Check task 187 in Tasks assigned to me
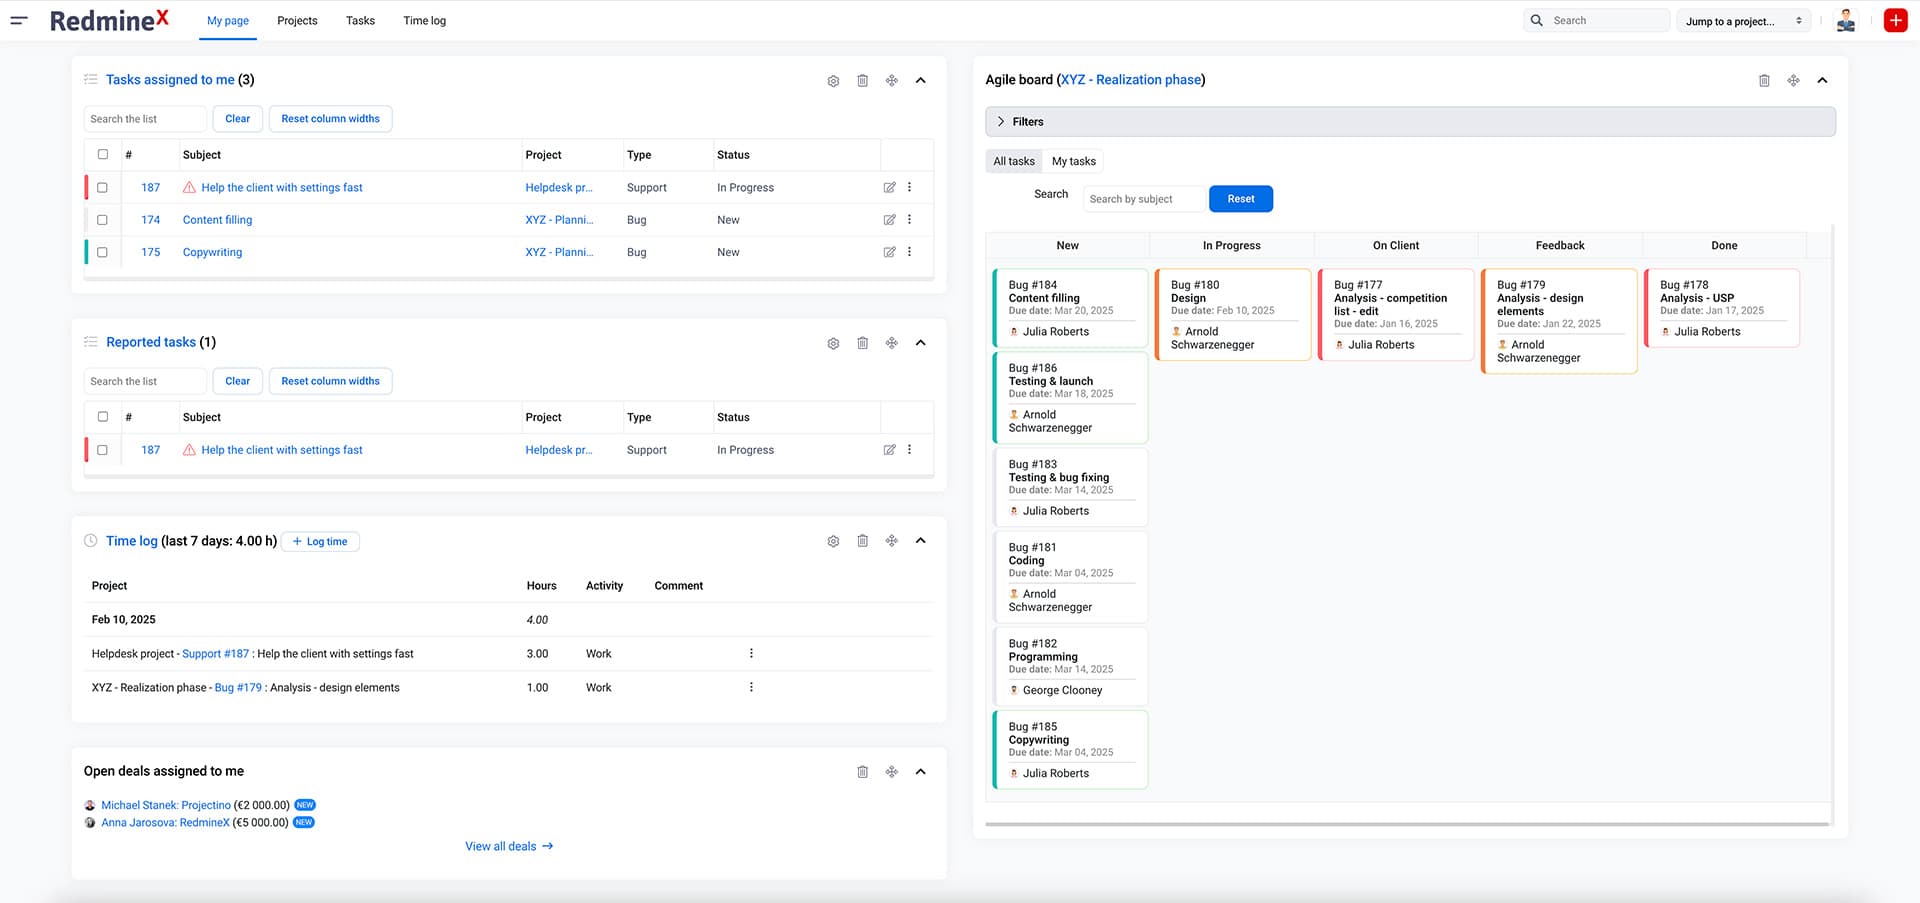1920x903 pixels. 102,187
